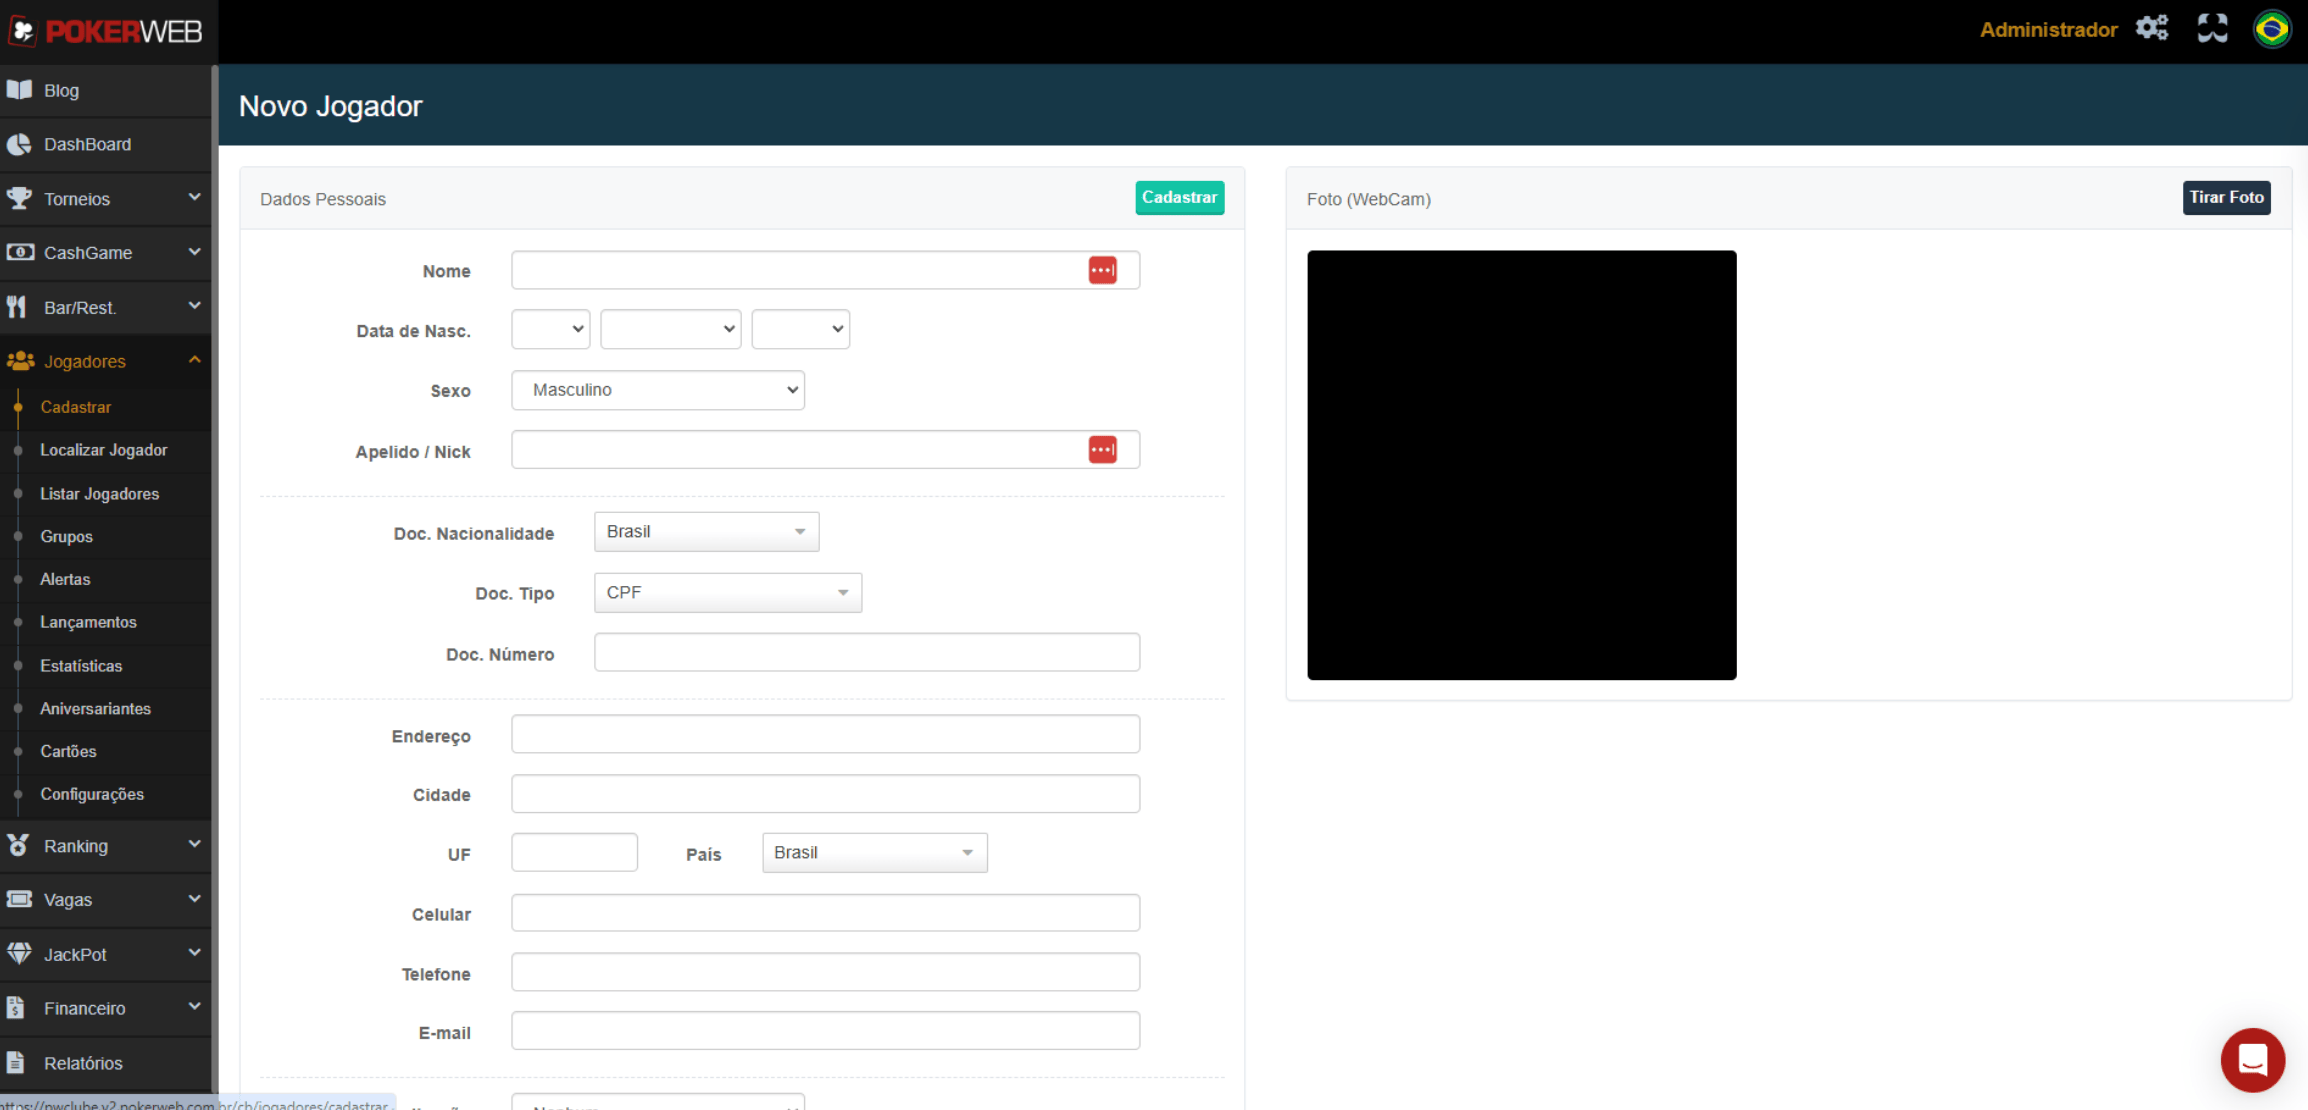Toggle fullscreen icon in top bar
This screenshot has height=1110, width=2308.
point(2212,28)
